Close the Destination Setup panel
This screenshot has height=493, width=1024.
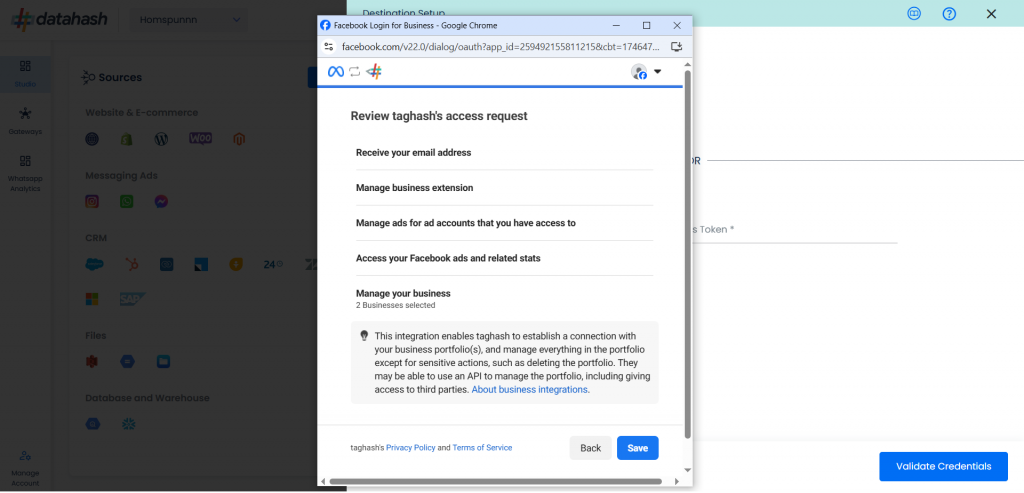coord(991,14)
